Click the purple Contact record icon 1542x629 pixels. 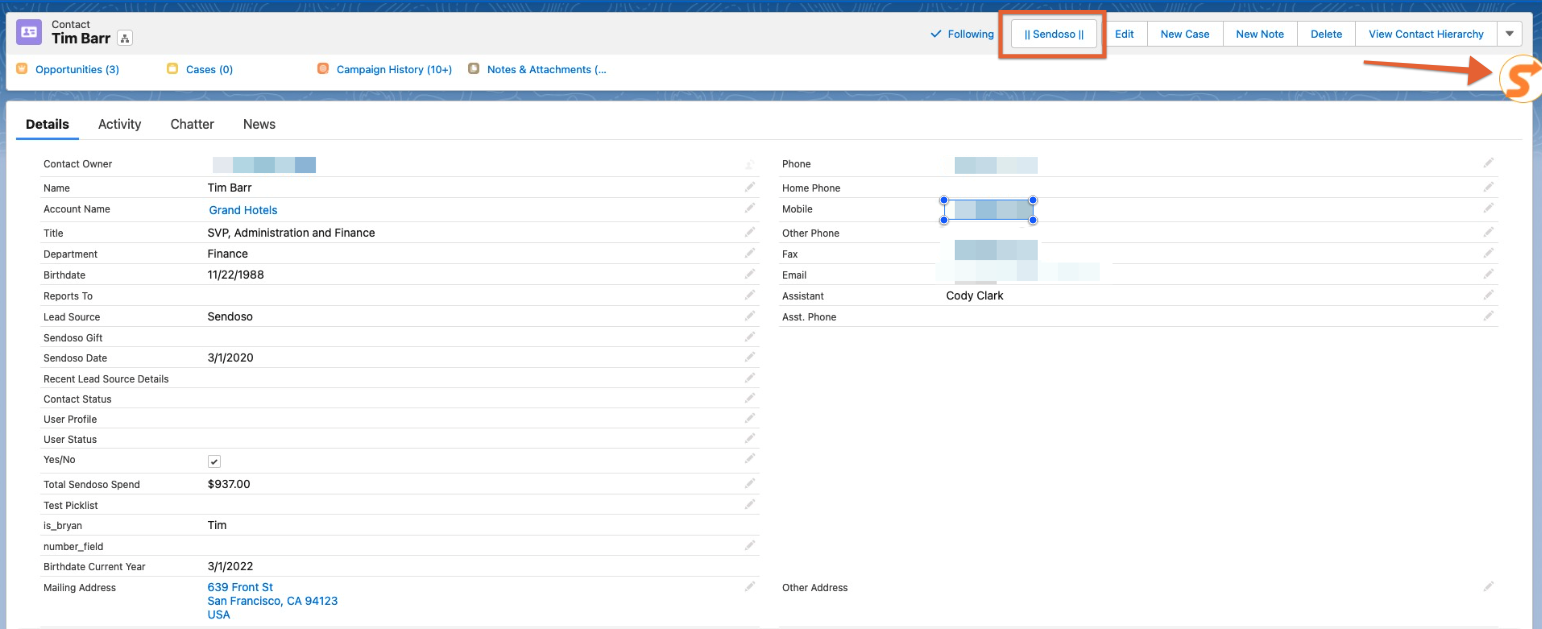pyautogui.click(x=29, y=32)
